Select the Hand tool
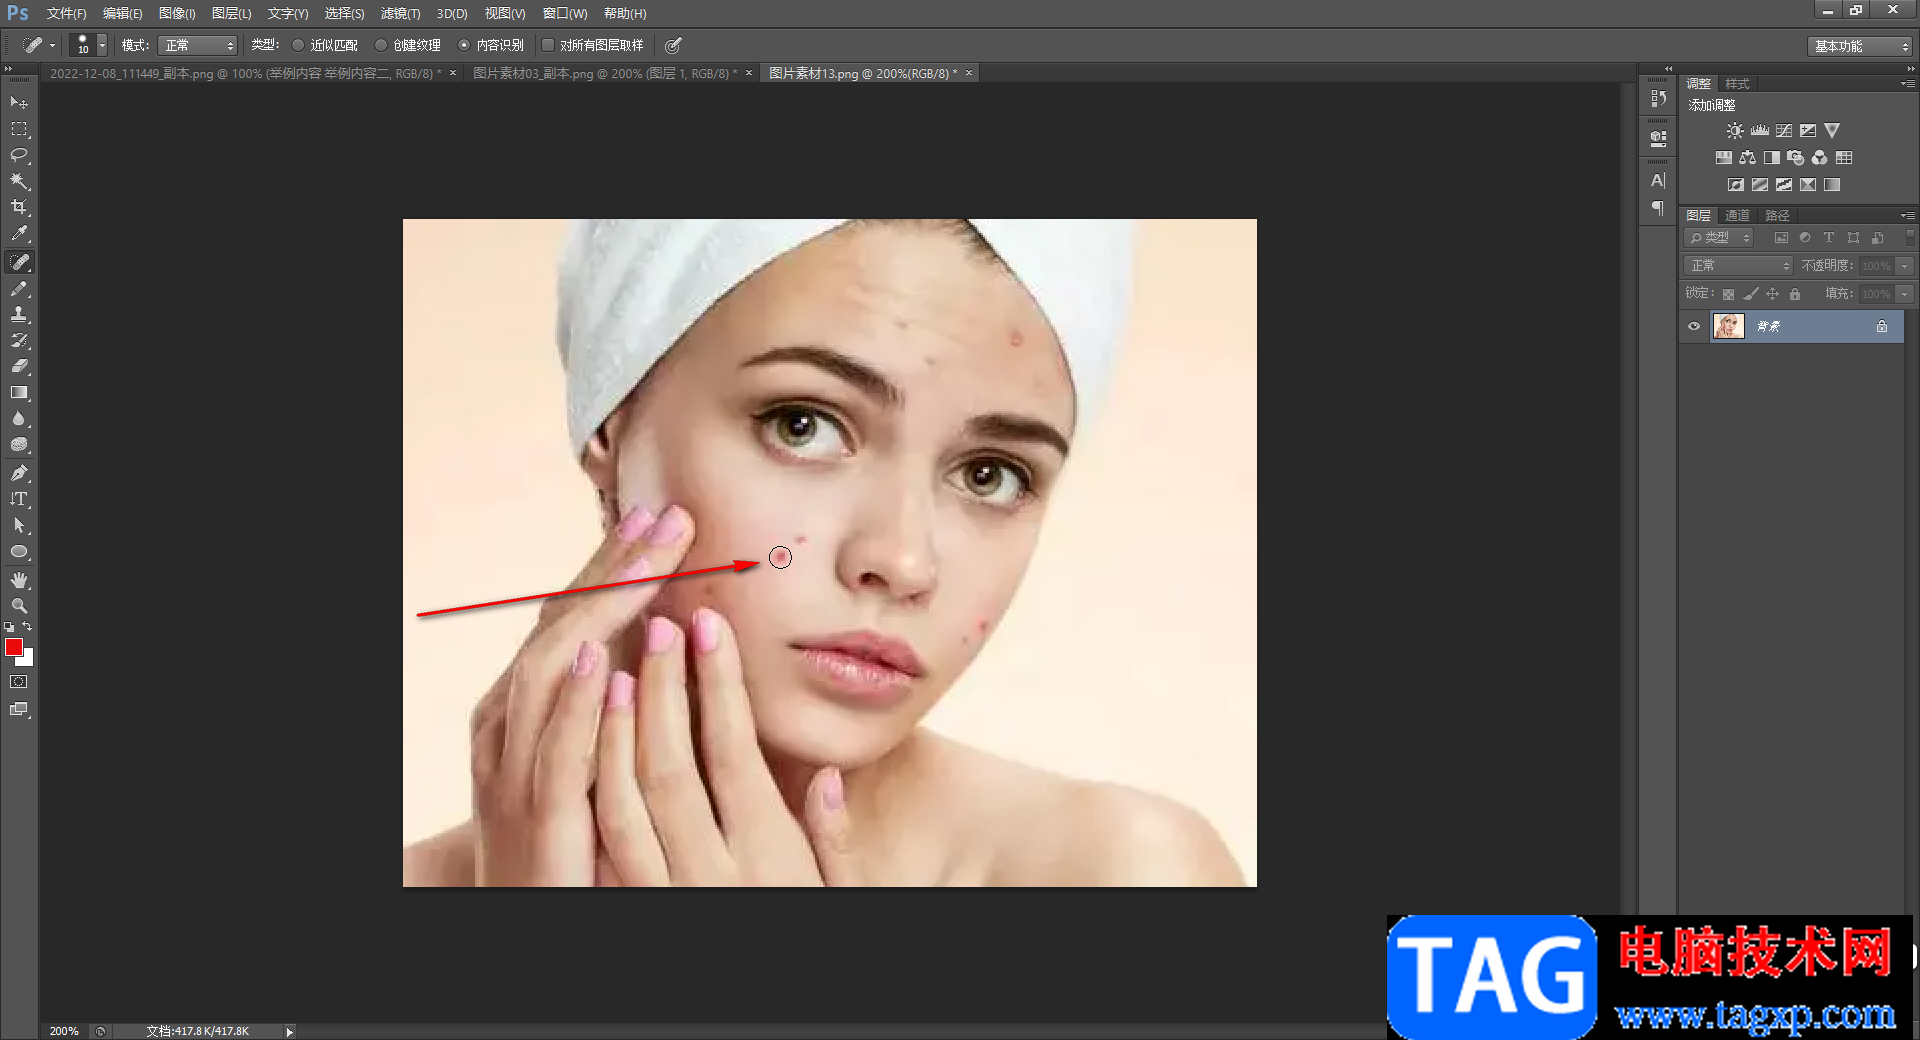This screenshot has height=1040, width=1920. tap(19, 580)
